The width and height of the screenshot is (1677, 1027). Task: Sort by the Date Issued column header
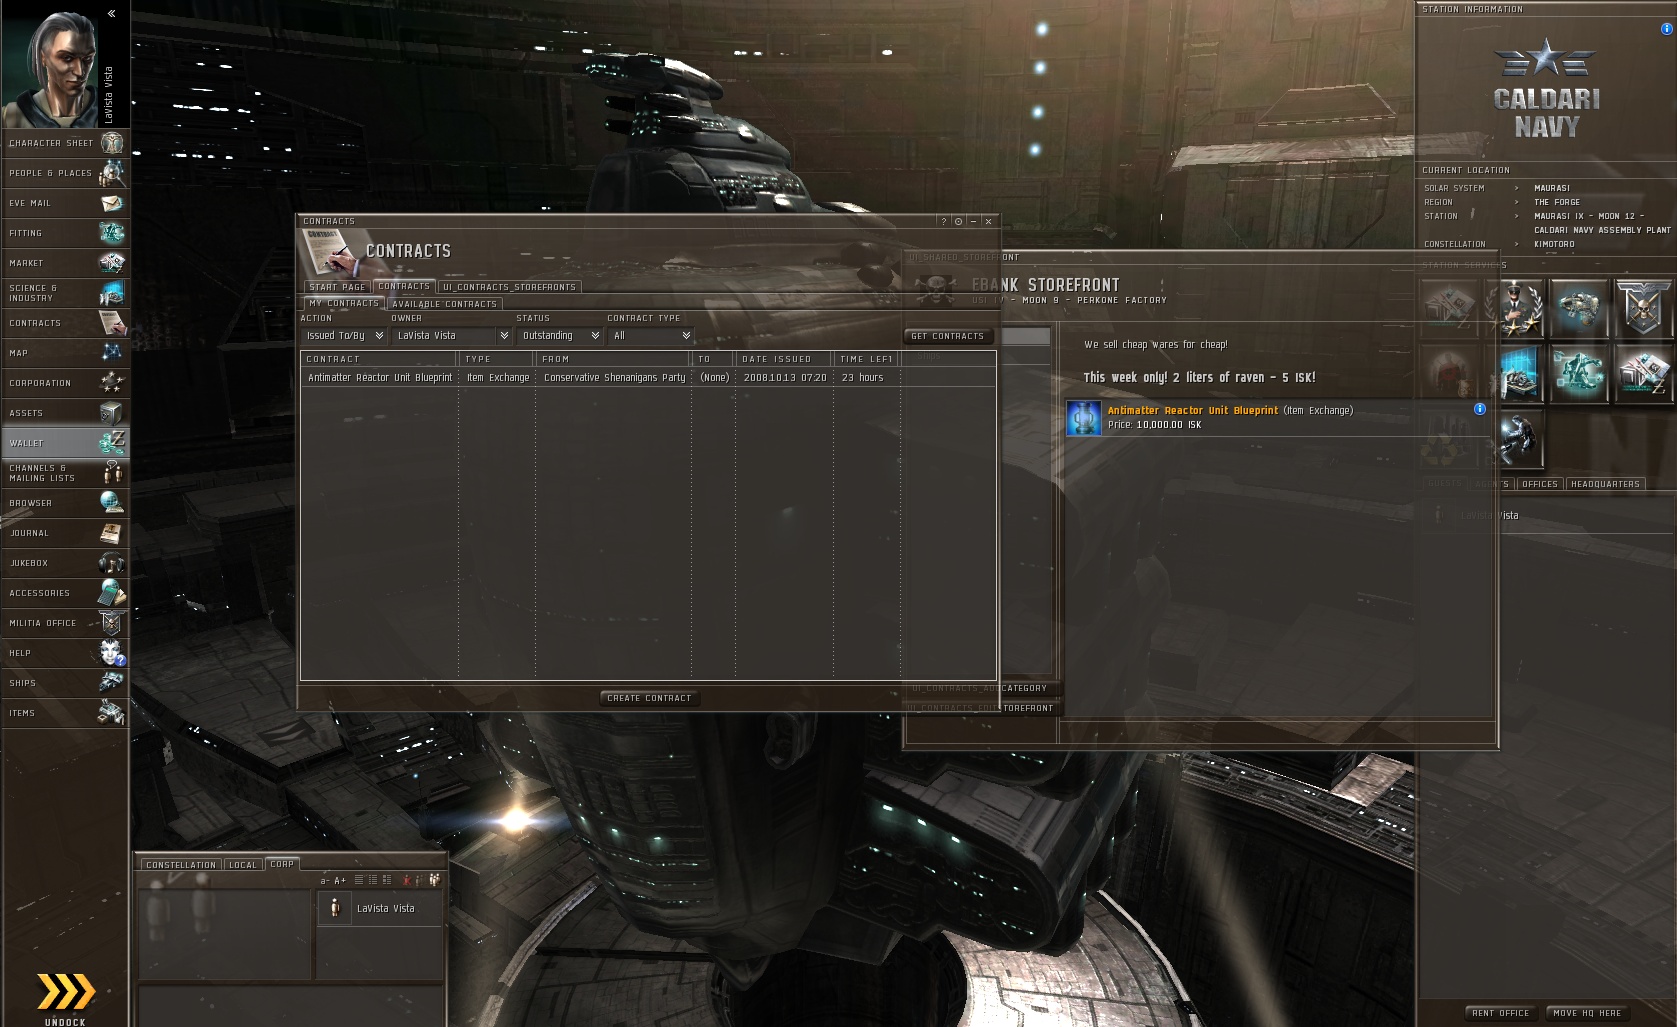coord(784,359)
